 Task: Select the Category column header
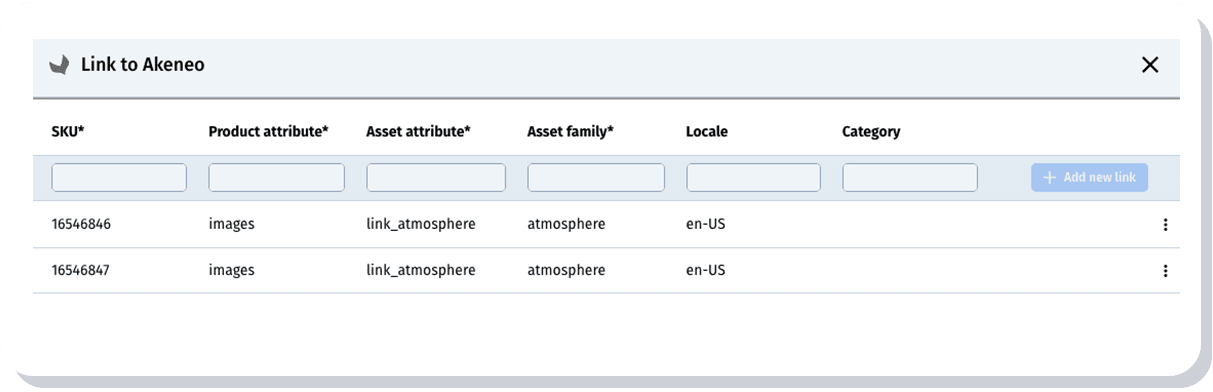tap(871, 132)
